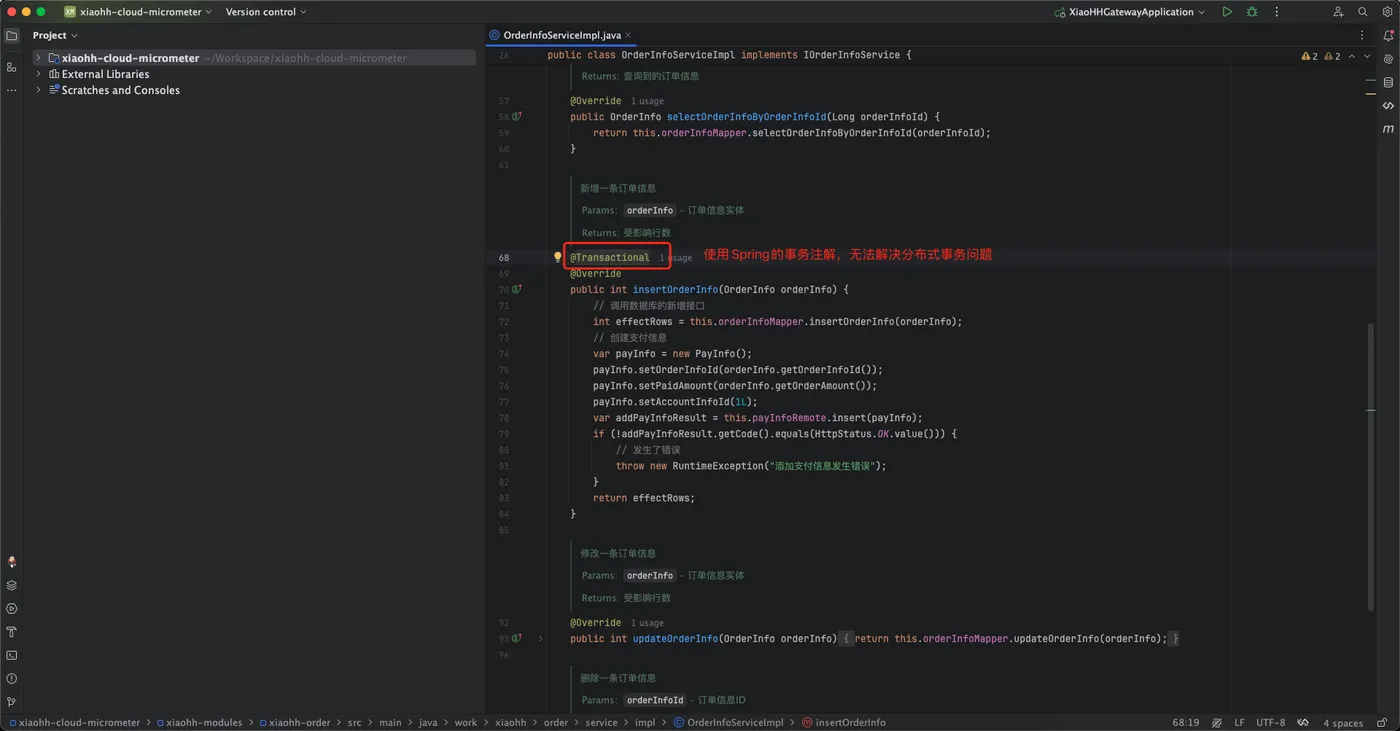The width and height of the screenshot is (1400, 731).
Task: Change indent setting 4 spaces
Action: click(1343, 722)
